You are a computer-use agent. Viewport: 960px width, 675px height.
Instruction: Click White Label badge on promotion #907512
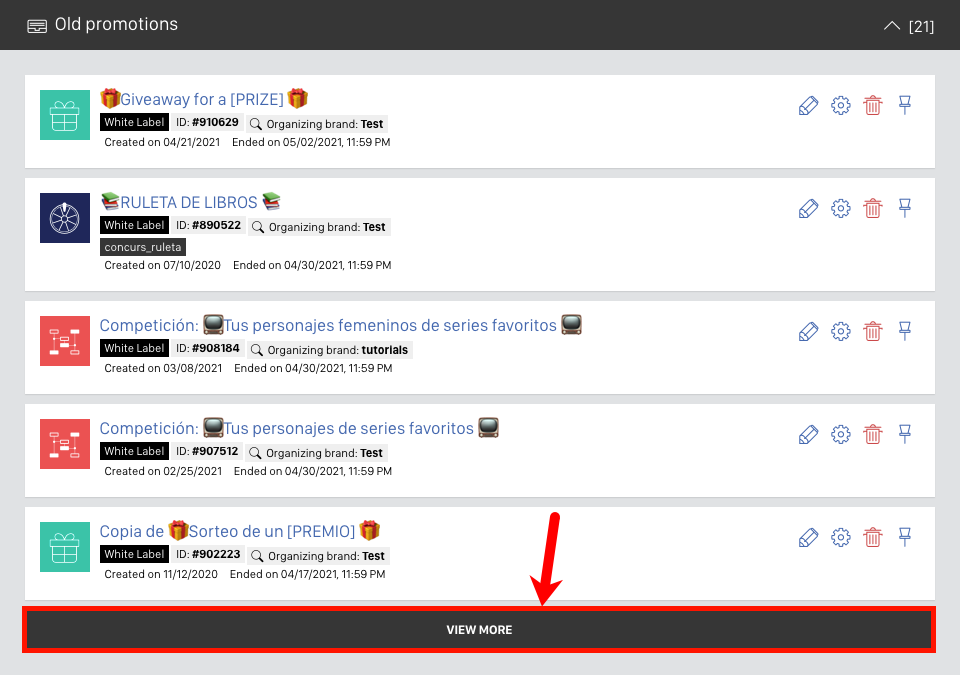pyautogui.click(x=134, y=451)
